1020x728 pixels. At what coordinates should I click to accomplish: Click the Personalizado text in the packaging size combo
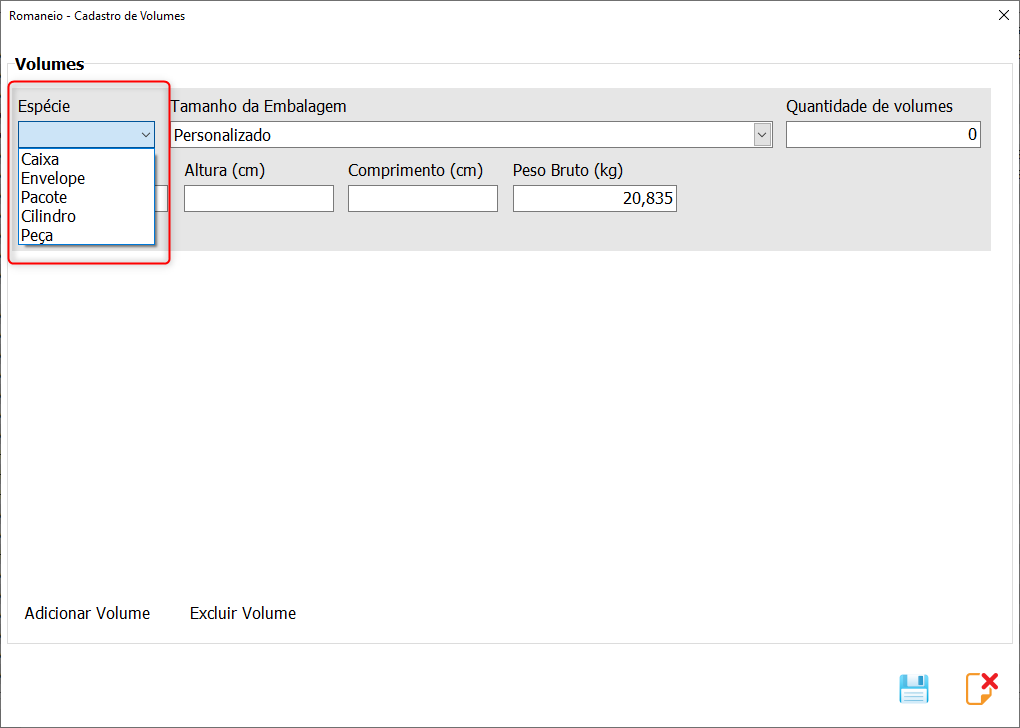(222, 135)
